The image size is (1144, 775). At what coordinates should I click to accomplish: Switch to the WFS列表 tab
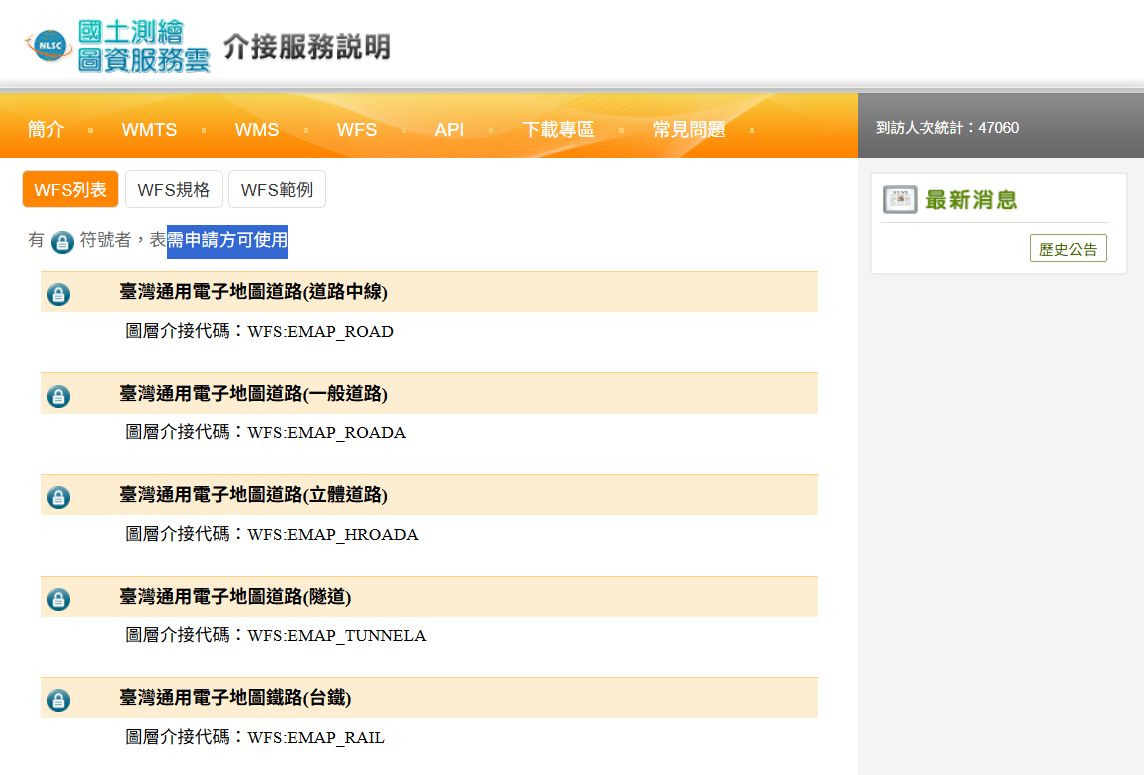(x=70, y=189)
